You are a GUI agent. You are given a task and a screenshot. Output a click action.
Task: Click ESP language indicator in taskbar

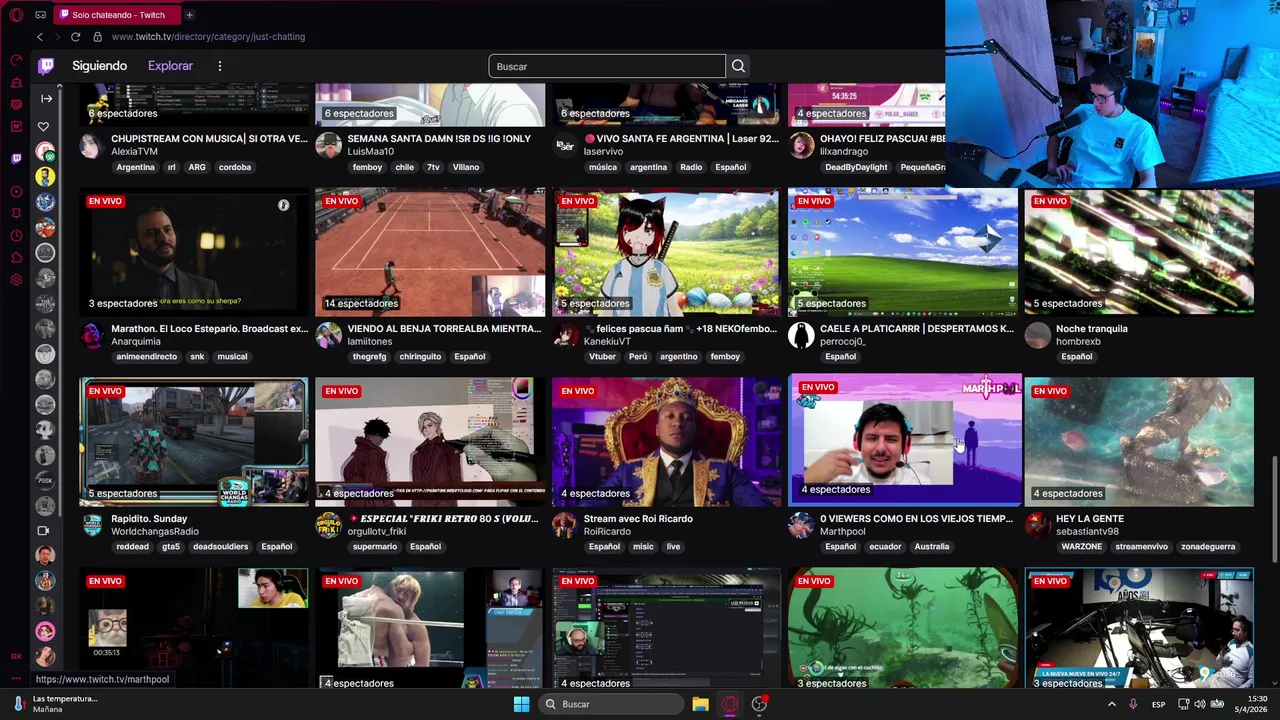1158,704
